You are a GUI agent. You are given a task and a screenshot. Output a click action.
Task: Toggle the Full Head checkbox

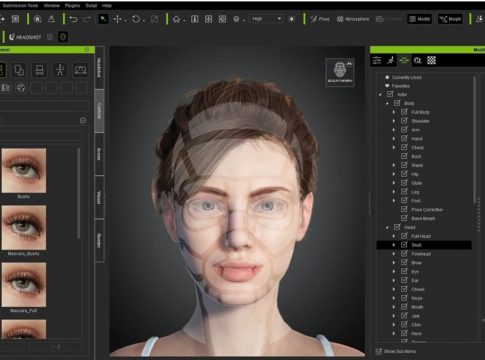tap(404, 236)
